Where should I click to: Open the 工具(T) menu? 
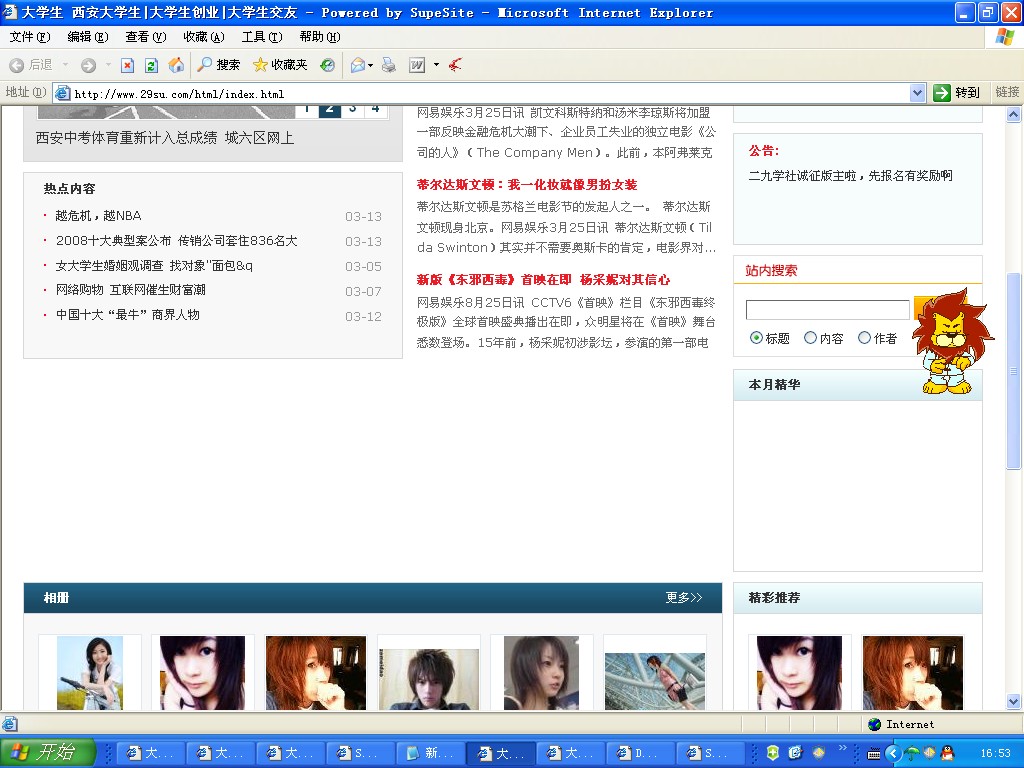(x=262, y=37)
